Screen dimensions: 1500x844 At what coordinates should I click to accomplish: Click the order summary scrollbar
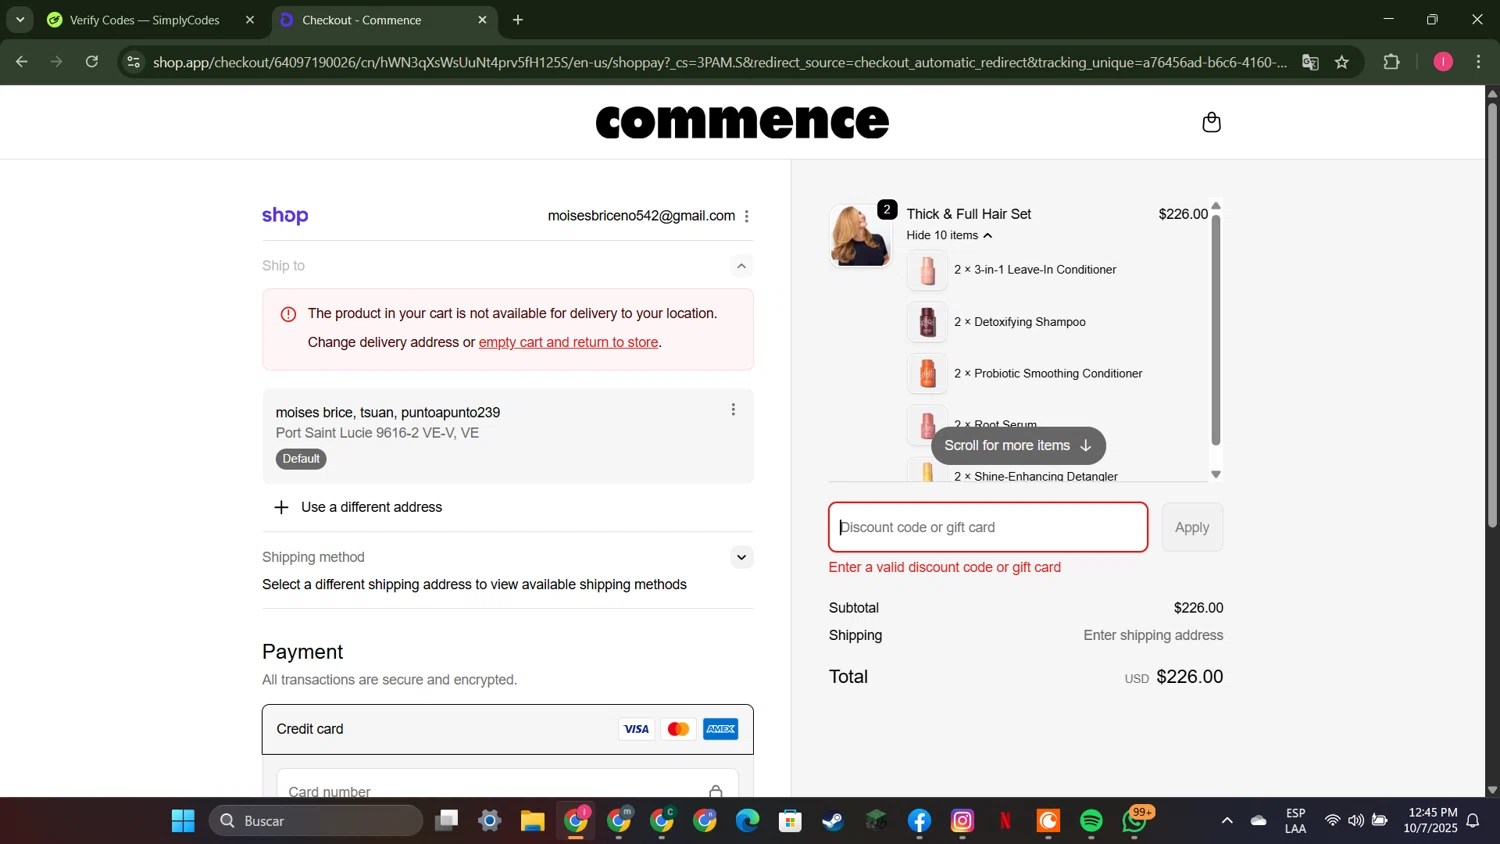coord(1216,330)
